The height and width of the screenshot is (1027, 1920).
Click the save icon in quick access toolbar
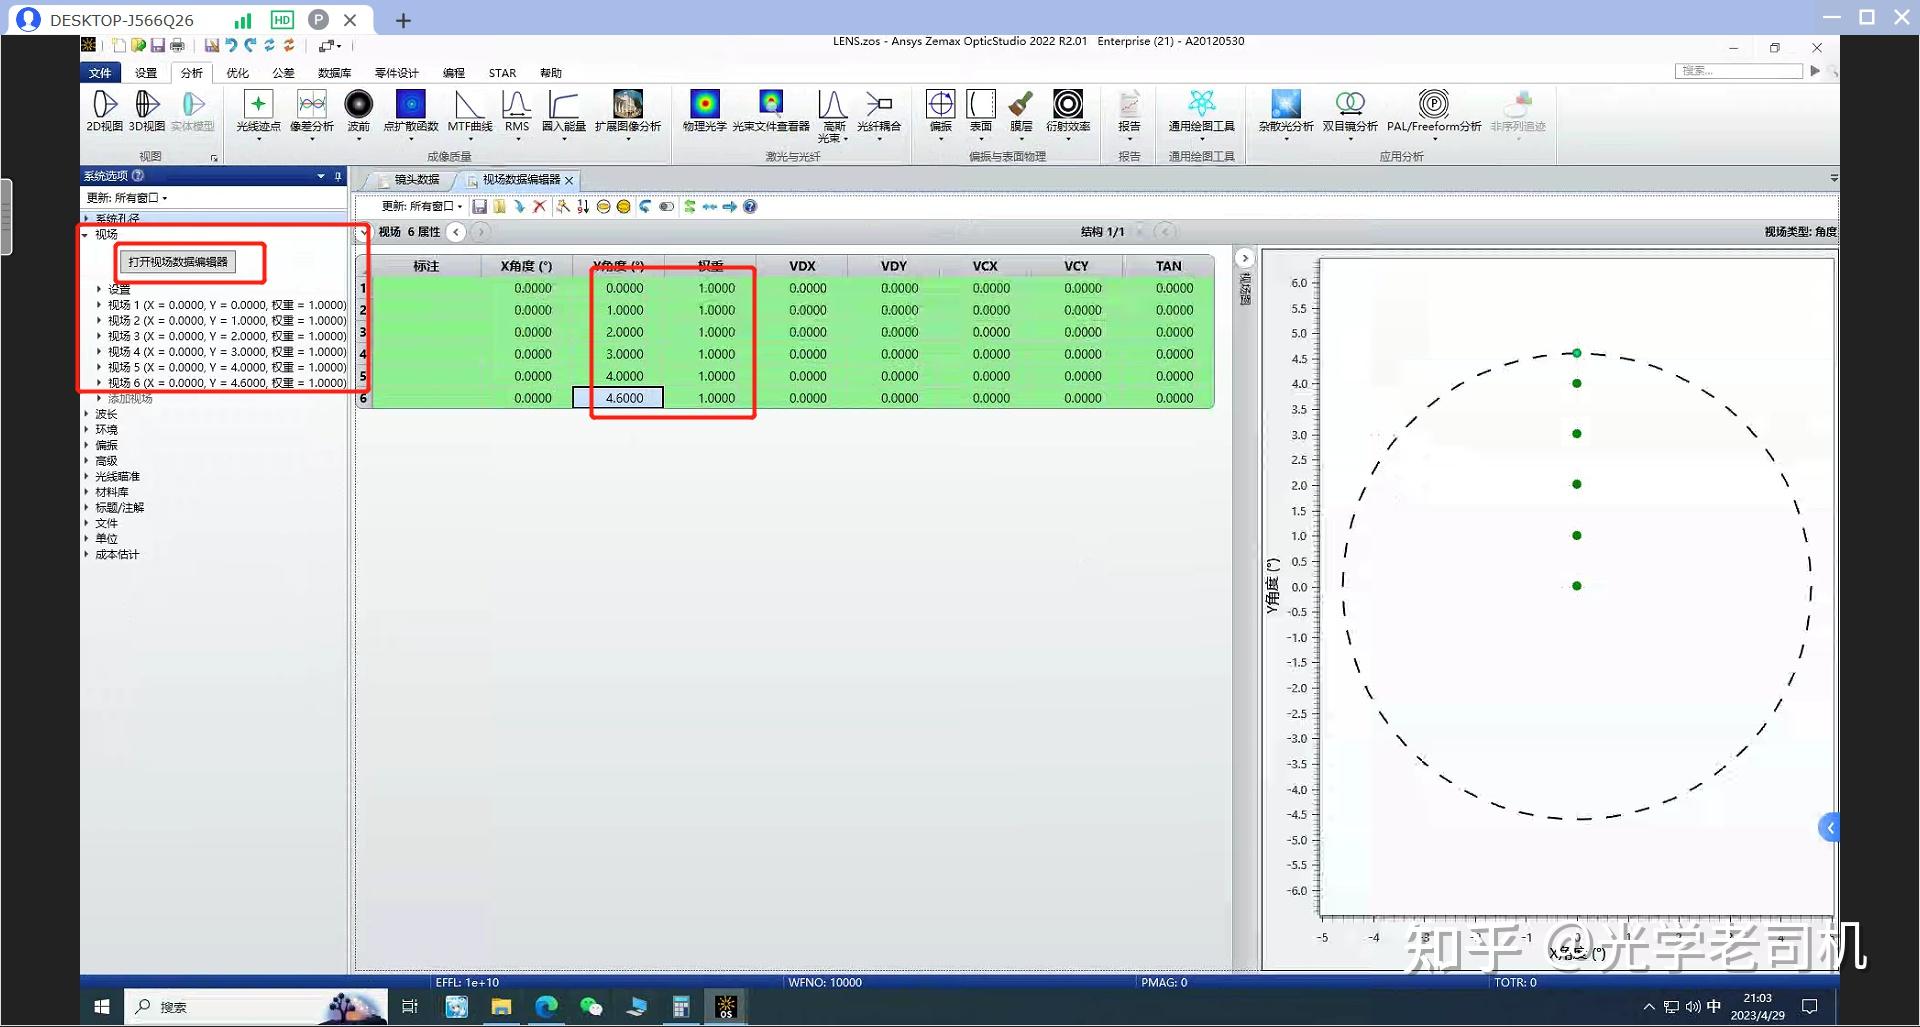click(158, 46)
